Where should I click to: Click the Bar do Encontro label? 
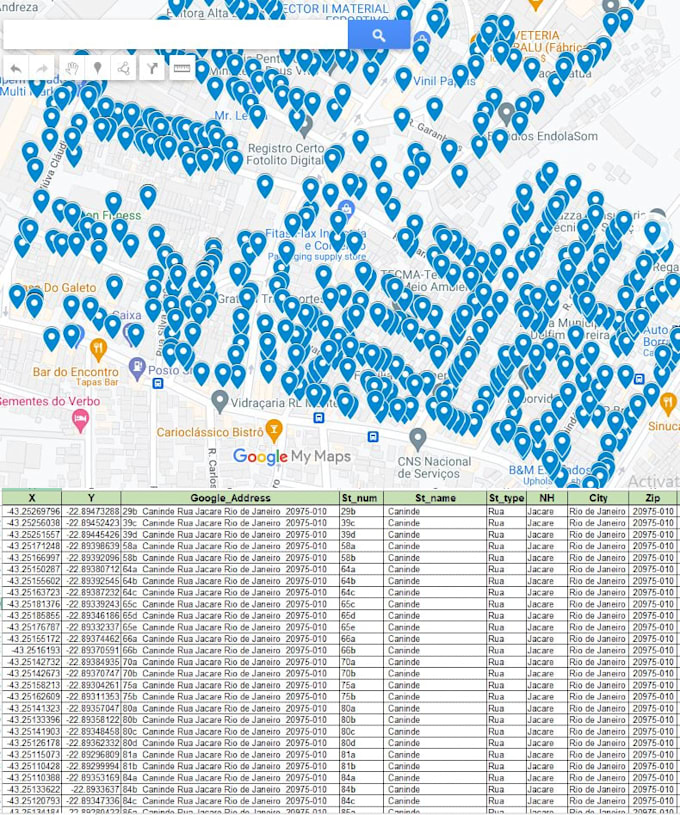75,372
